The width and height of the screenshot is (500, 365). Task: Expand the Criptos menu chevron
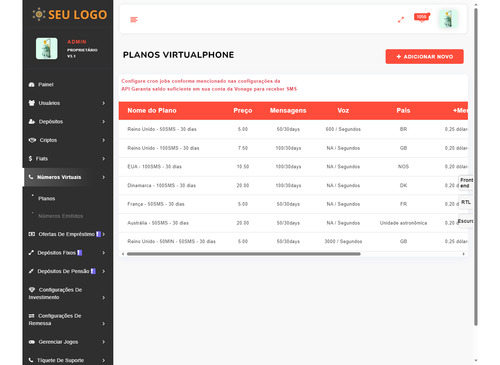point(104,140)
